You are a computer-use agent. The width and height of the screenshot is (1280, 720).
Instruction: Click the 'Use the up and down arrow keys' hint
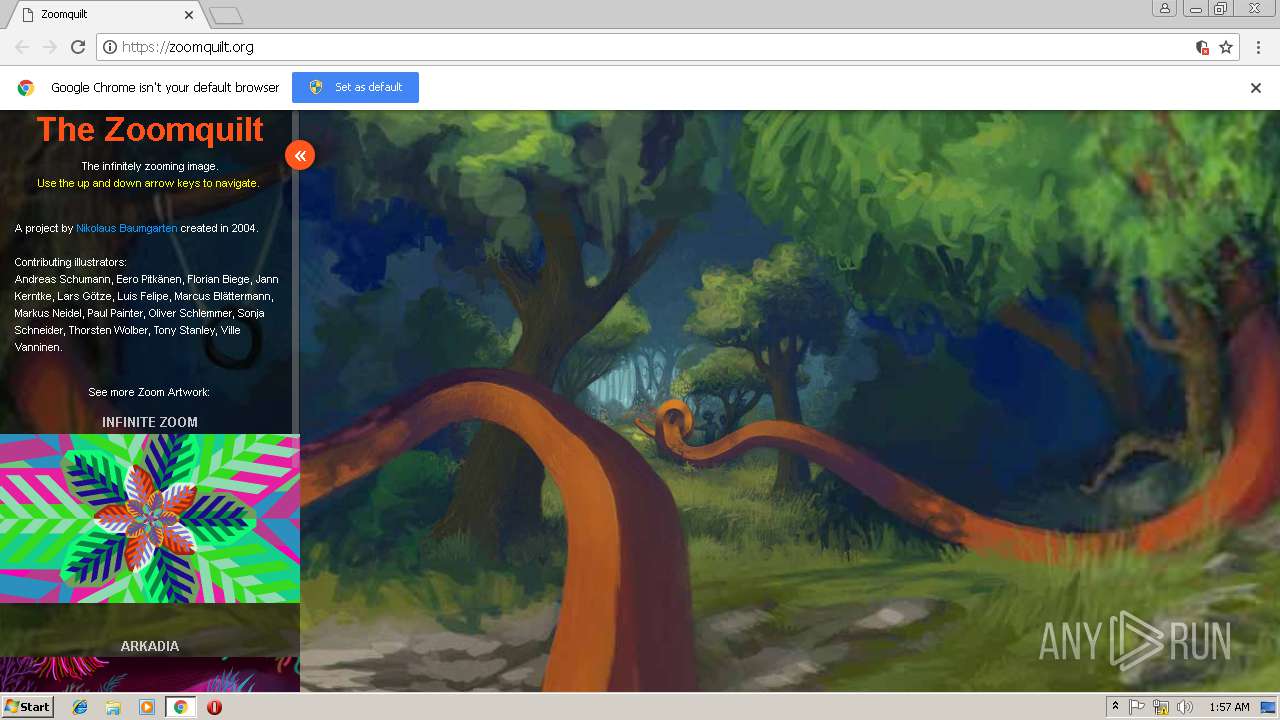(x=148, y=183)
